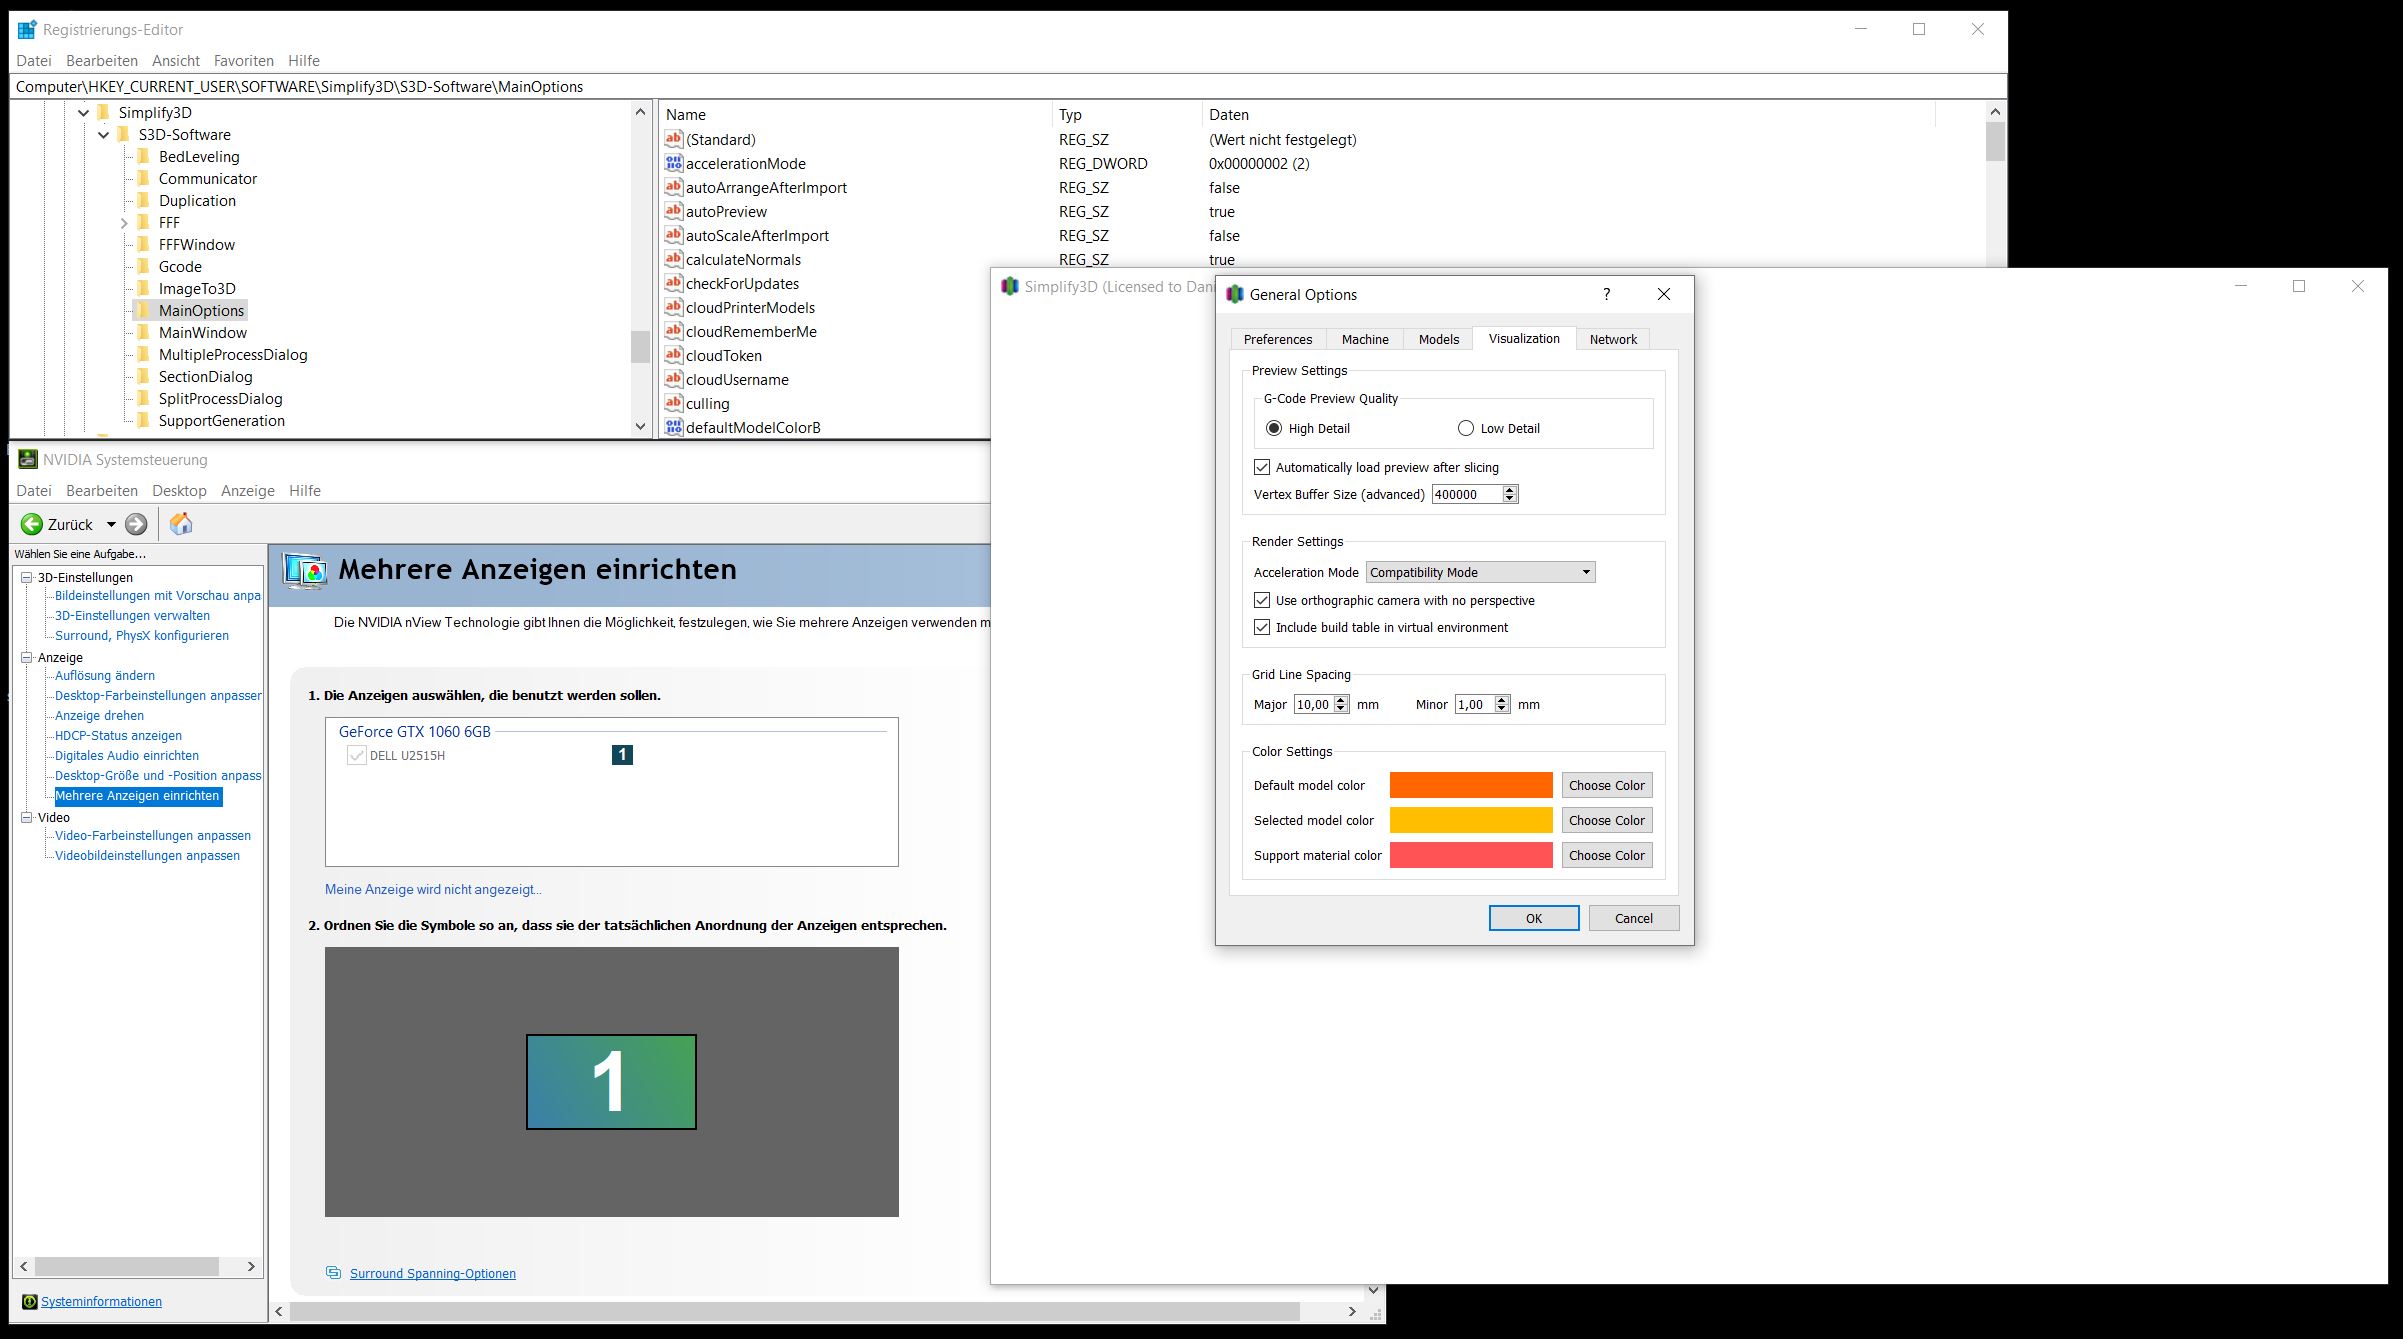Toggle Include build table in virtual environment
This screenshot has height=1339, width=2403.
tap(1262, 627)
